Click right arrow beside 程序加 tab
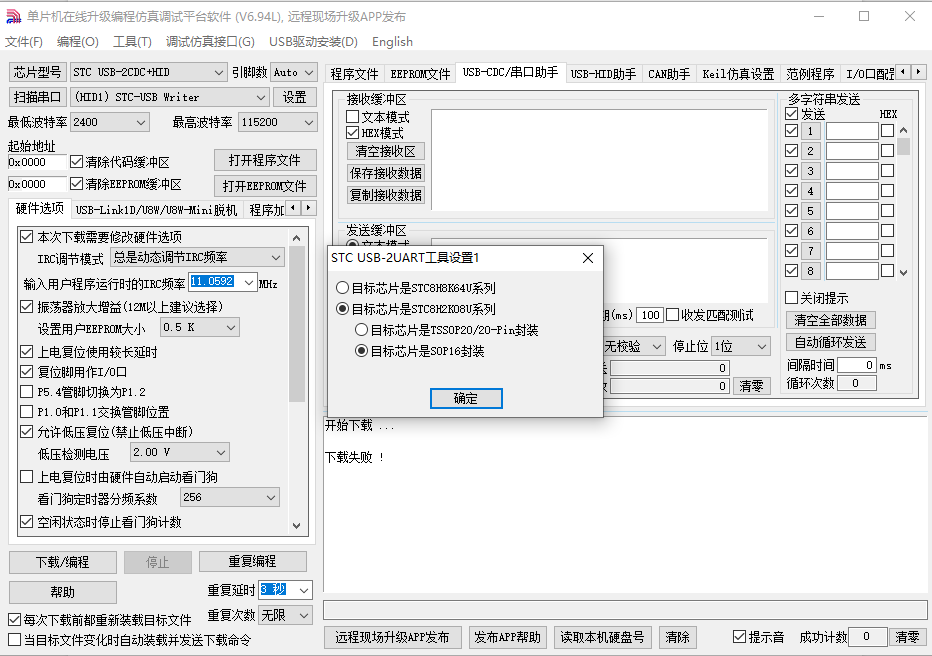 coord(308,208)
